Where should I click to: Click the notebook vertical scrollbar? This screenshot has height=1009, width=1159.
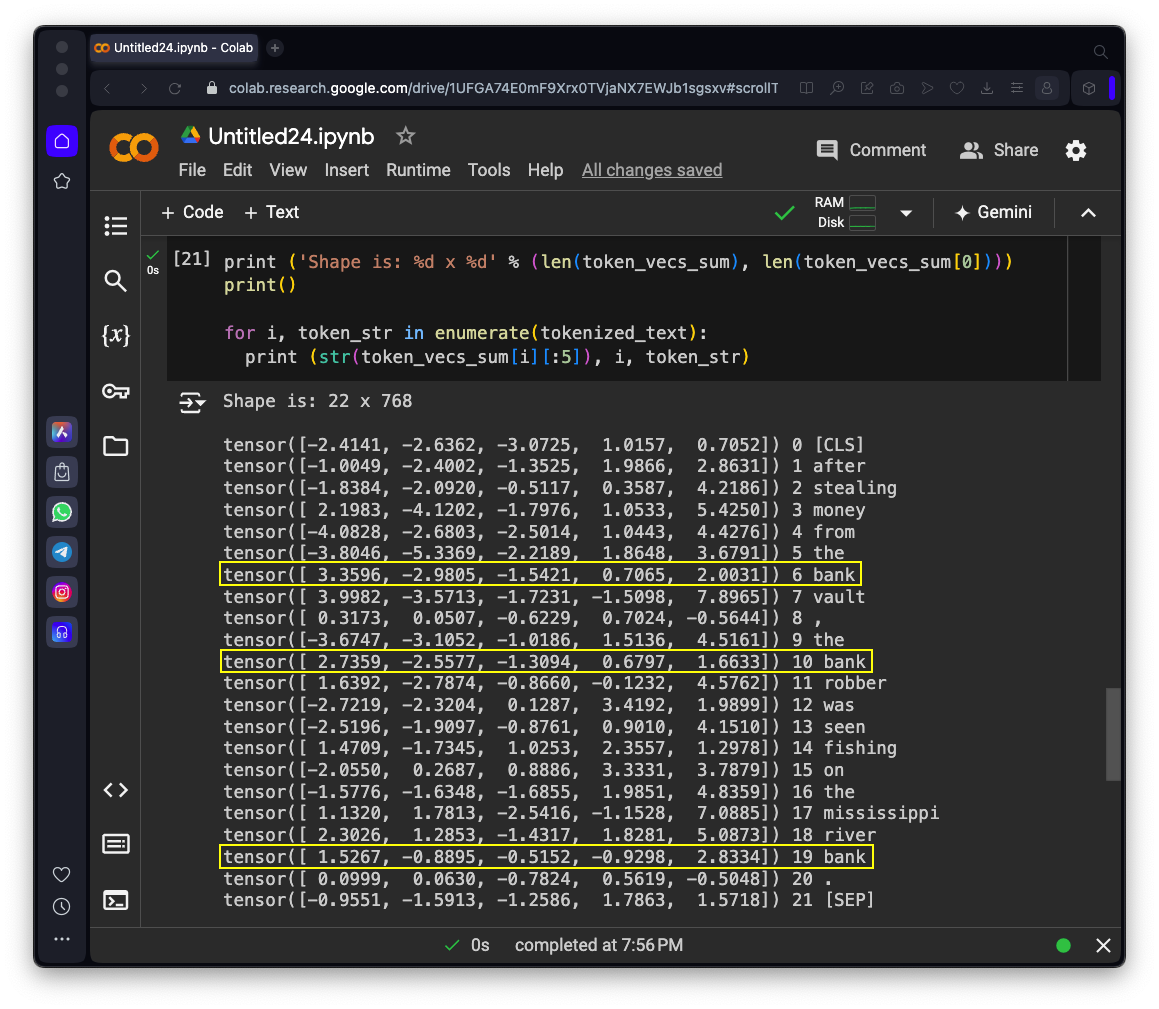tap(1113, 733)
